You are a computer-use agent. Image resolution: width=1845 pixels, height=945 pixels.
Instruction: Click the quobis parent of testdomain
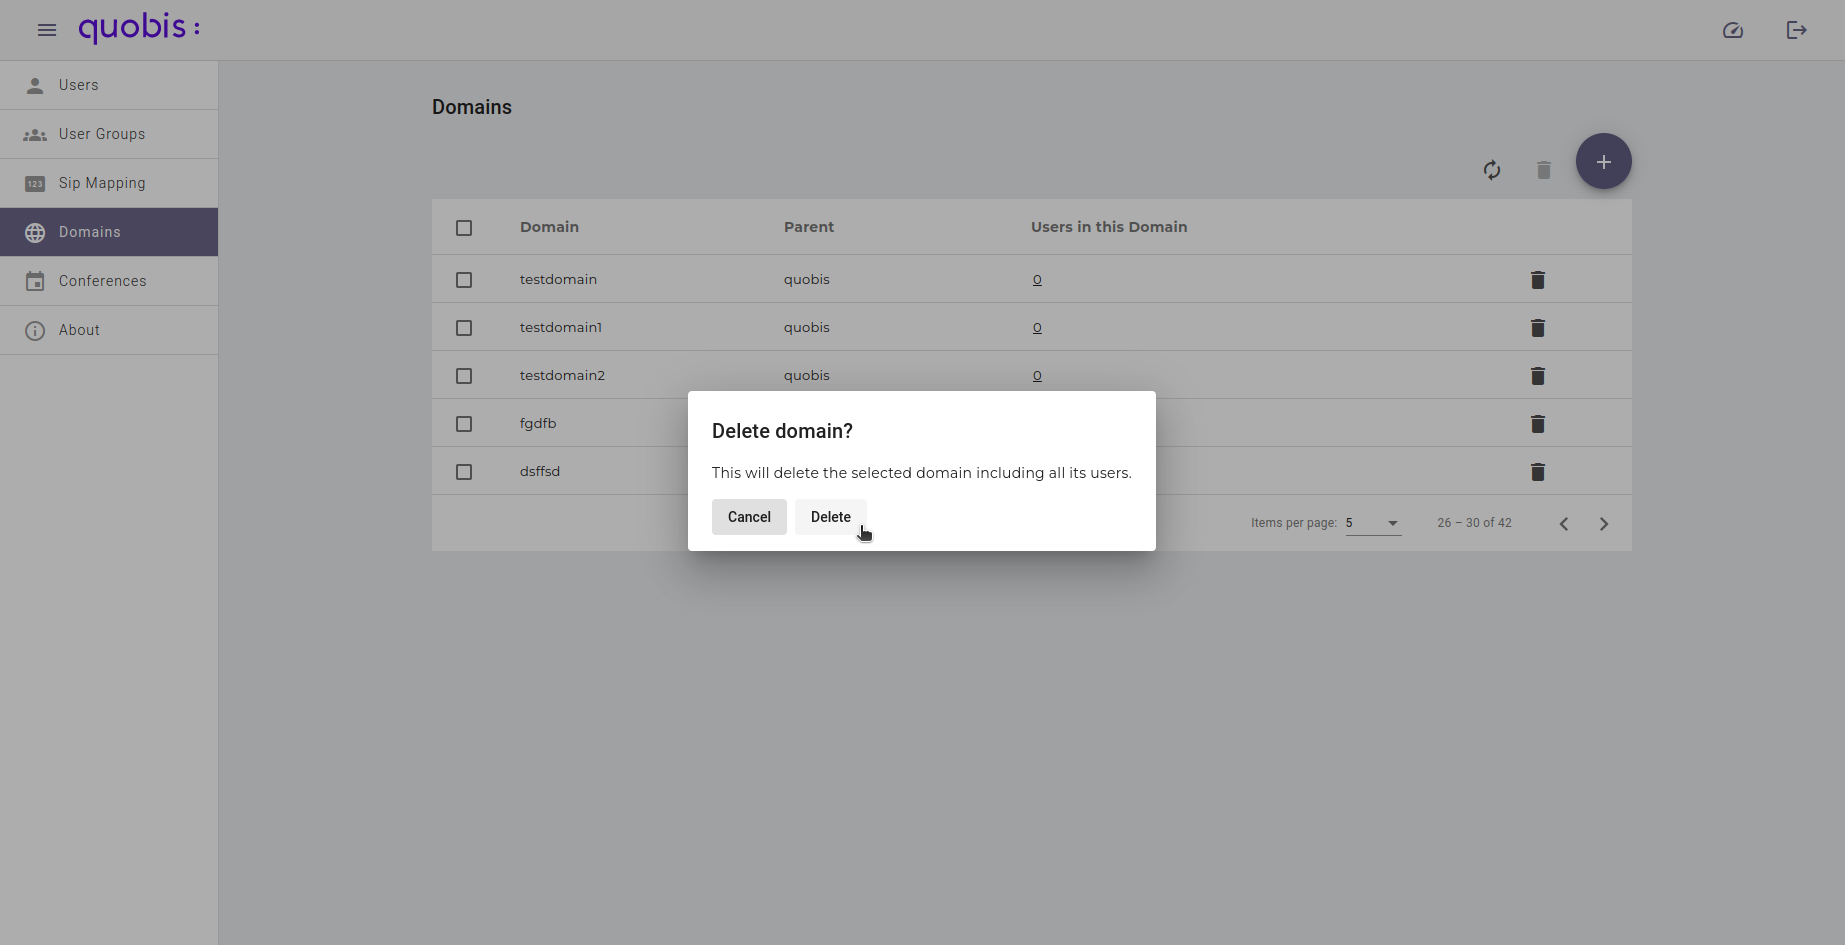pos(807,279)
